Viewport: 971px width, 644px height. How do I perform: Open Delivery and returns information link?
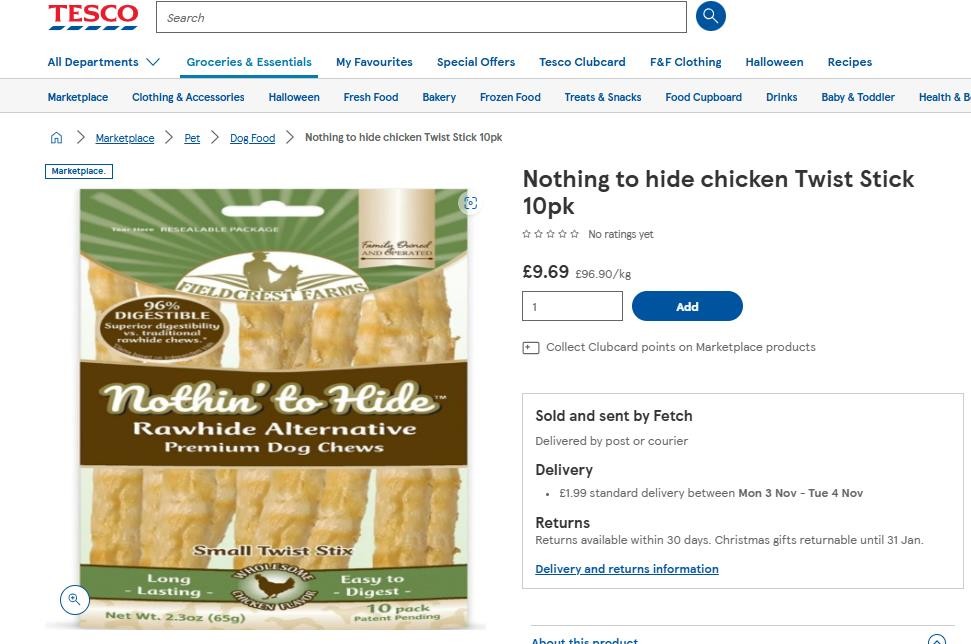coord(627,569)
